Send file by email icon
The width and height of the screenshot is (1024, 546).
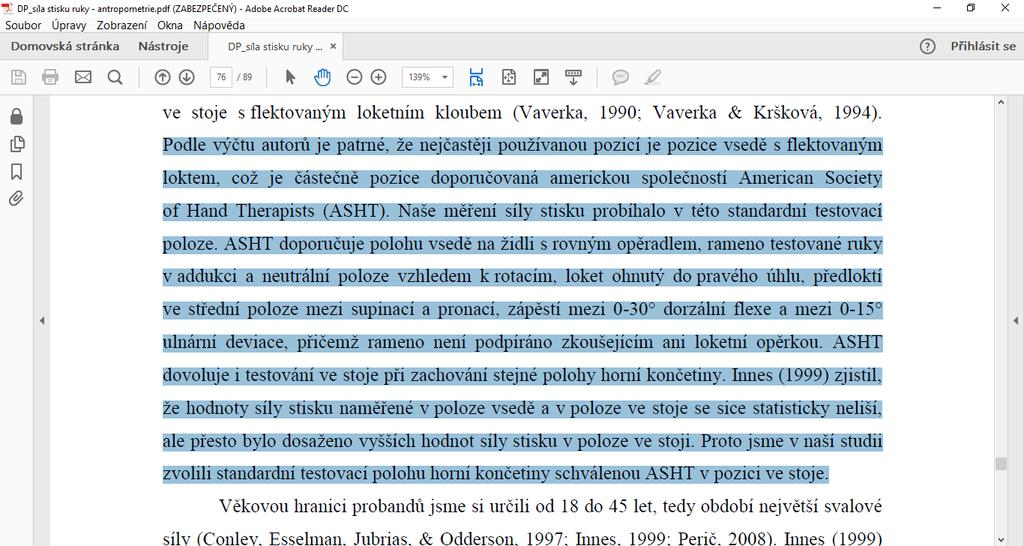[x=83, y=77]
